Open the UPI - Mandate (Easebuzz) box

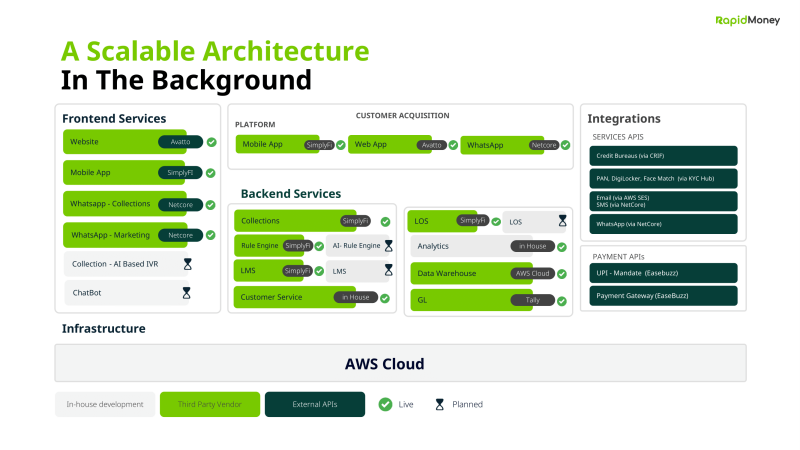(663, 272)
